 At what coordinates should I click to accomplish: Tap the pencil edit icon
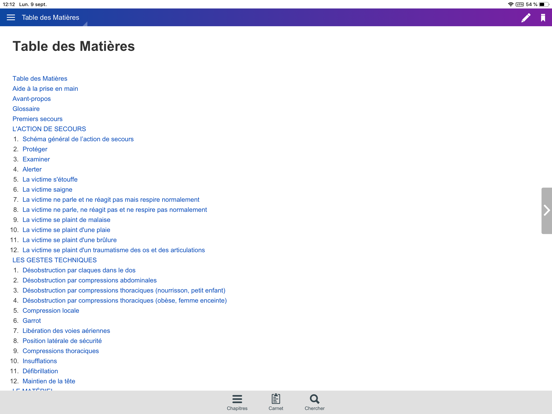[x=526, y=18]
